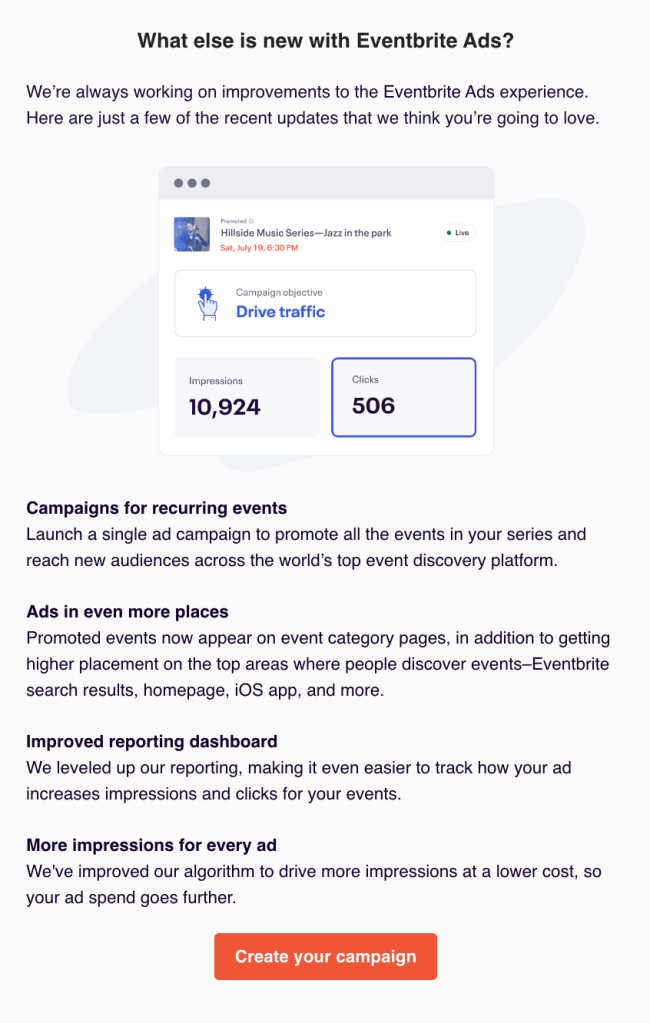Screen dimensions: 650x1023
Task: Click the green dot in Live badge
Action: 449,233
